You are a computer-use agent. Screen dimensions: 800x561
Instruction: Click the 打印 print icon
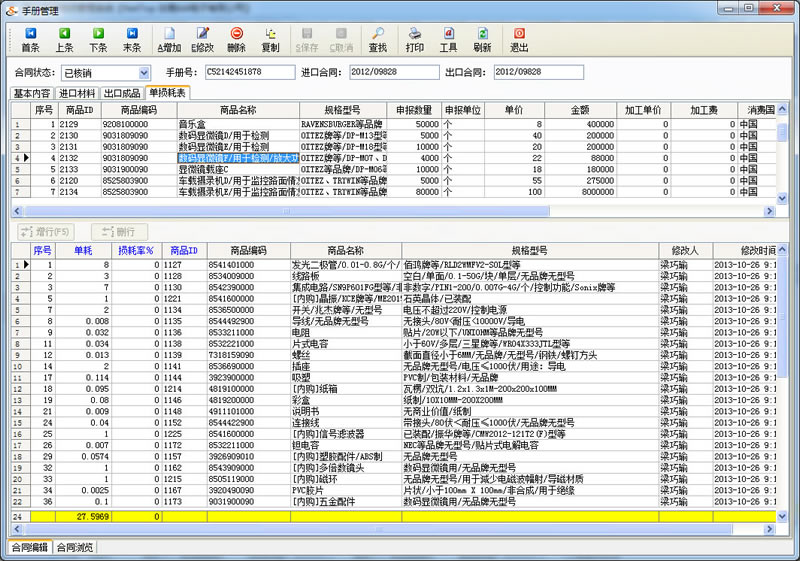[415, 40]
